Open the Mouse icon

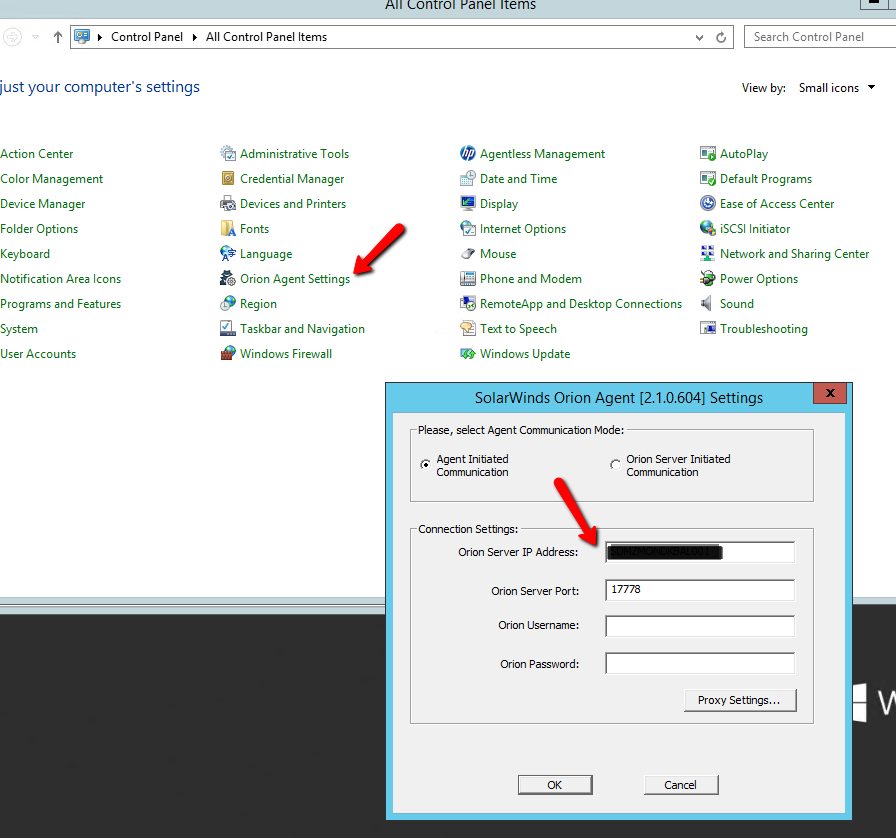coord(468,254)
